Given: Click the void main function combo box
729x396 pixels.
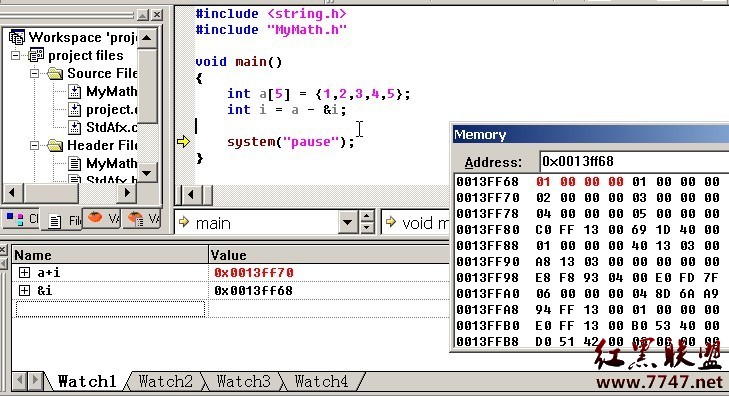Looking at the screenshot, I should click(415, 223).
